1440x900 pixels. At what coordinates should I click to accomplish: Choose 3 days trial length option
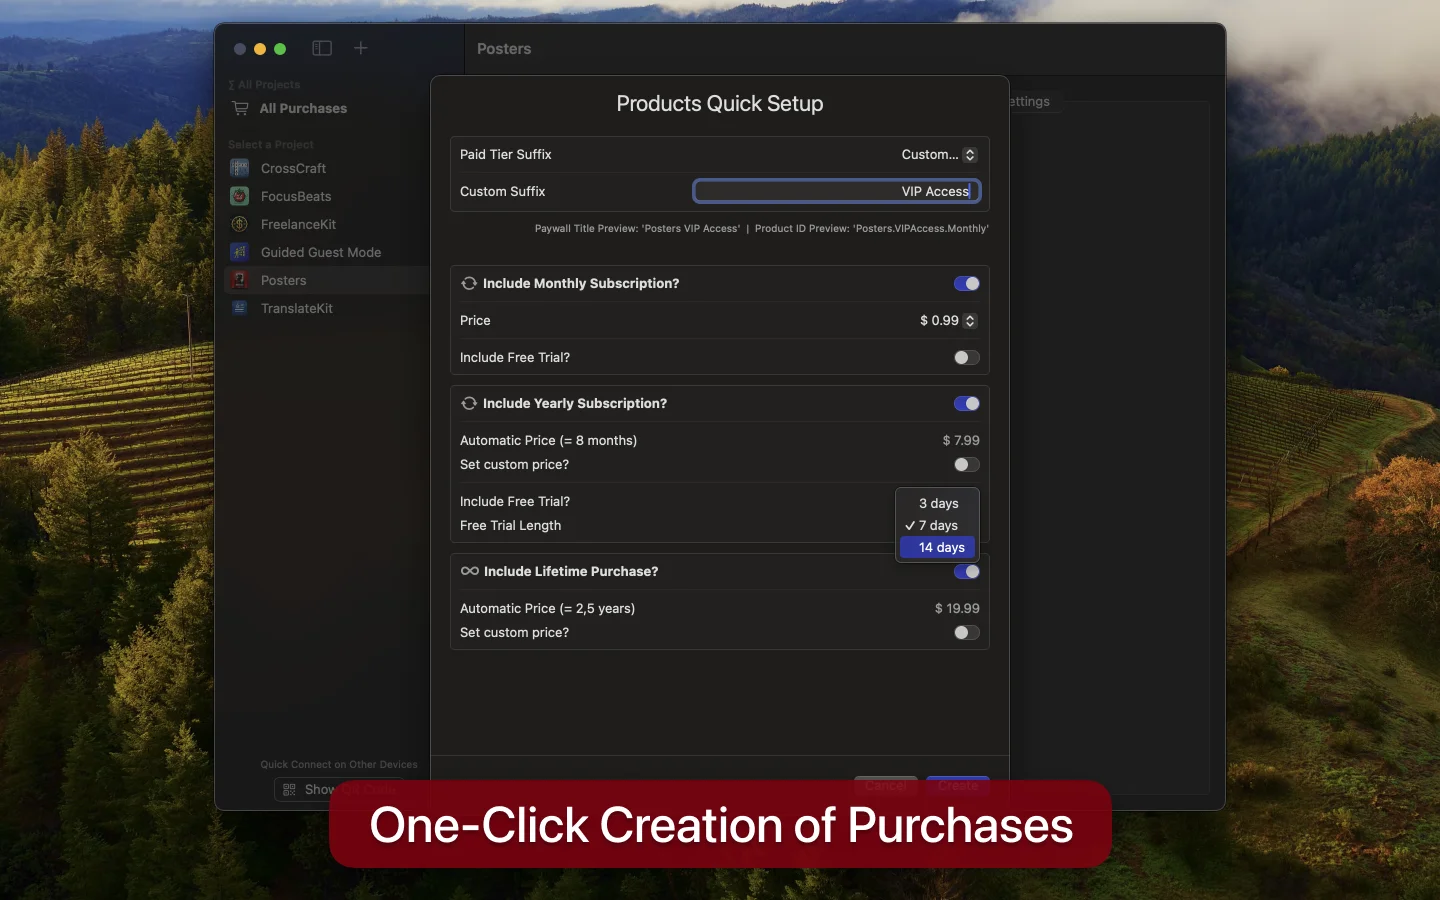[x=938, y=503]
